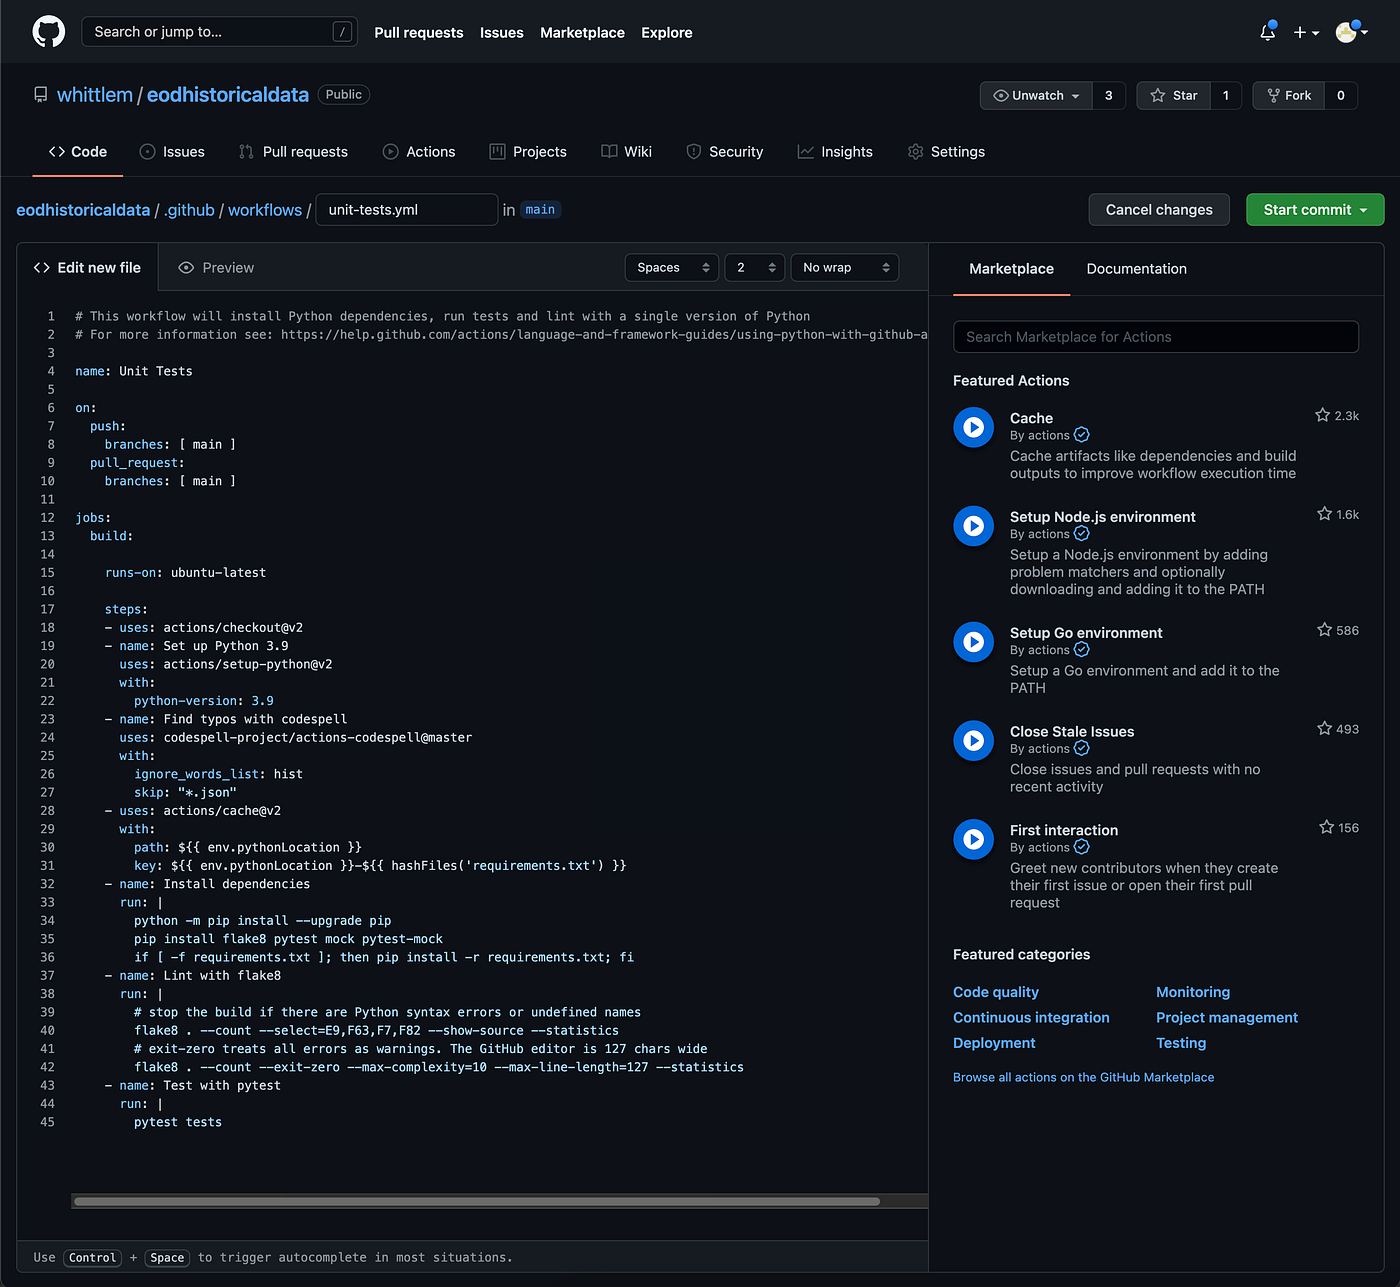1400x1287 pixels.
Task: Click the Setup Go star icon
Action: 1324,630
